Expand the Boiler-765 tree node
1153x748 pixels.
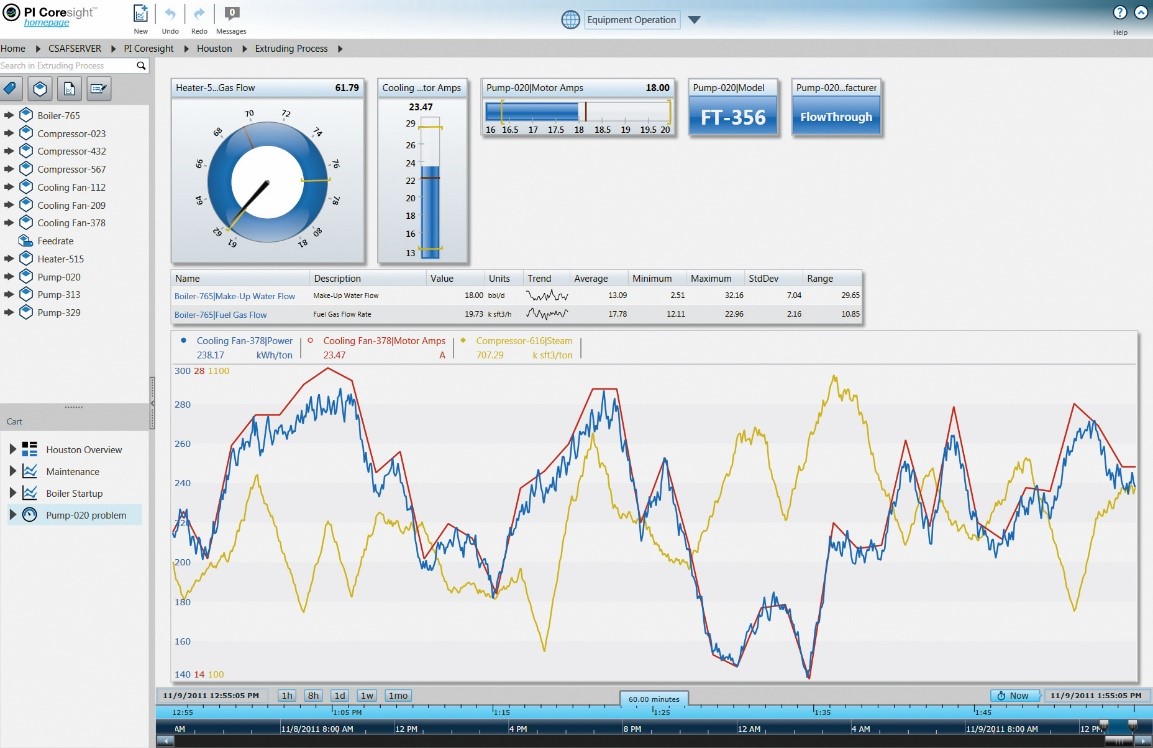click(9, 116)
